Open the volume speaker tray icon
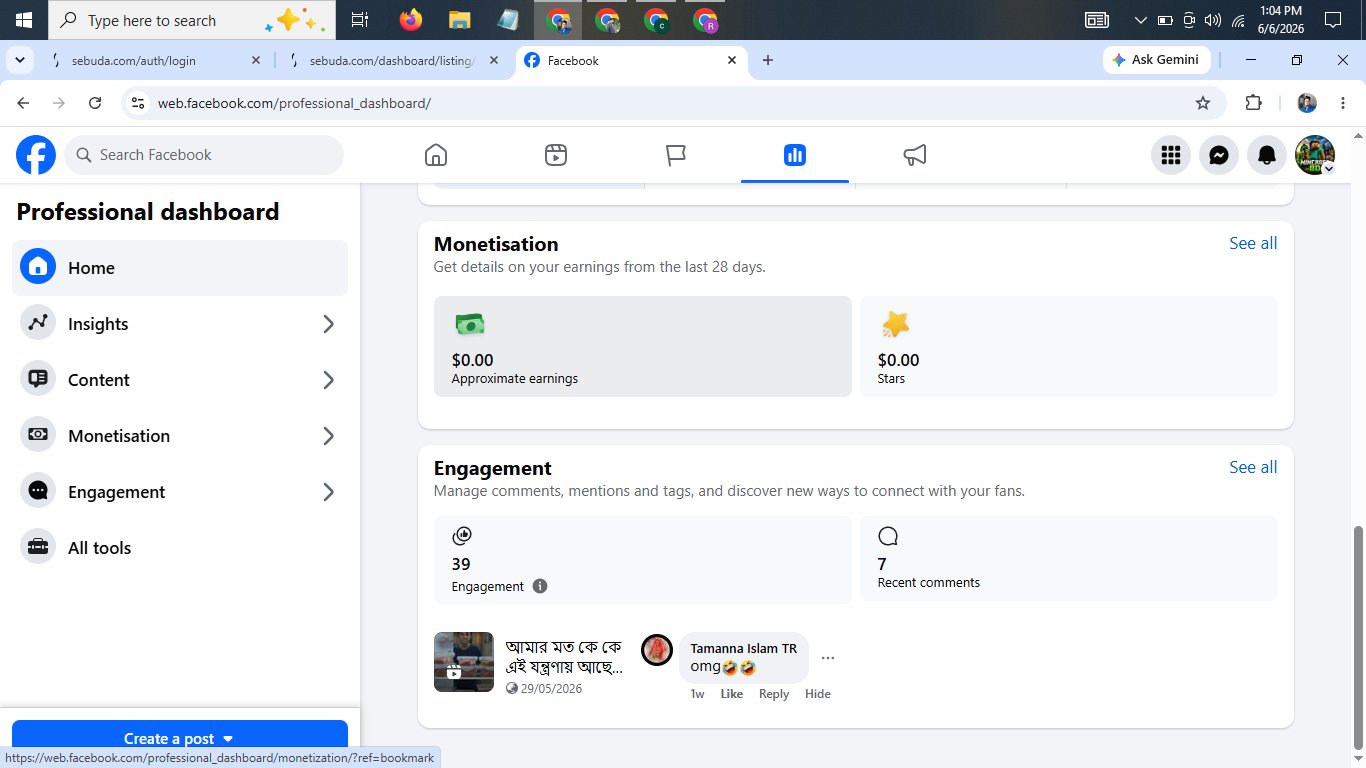The height and width of the screenshot is (768, 1366). click(x=1213, y=20)
